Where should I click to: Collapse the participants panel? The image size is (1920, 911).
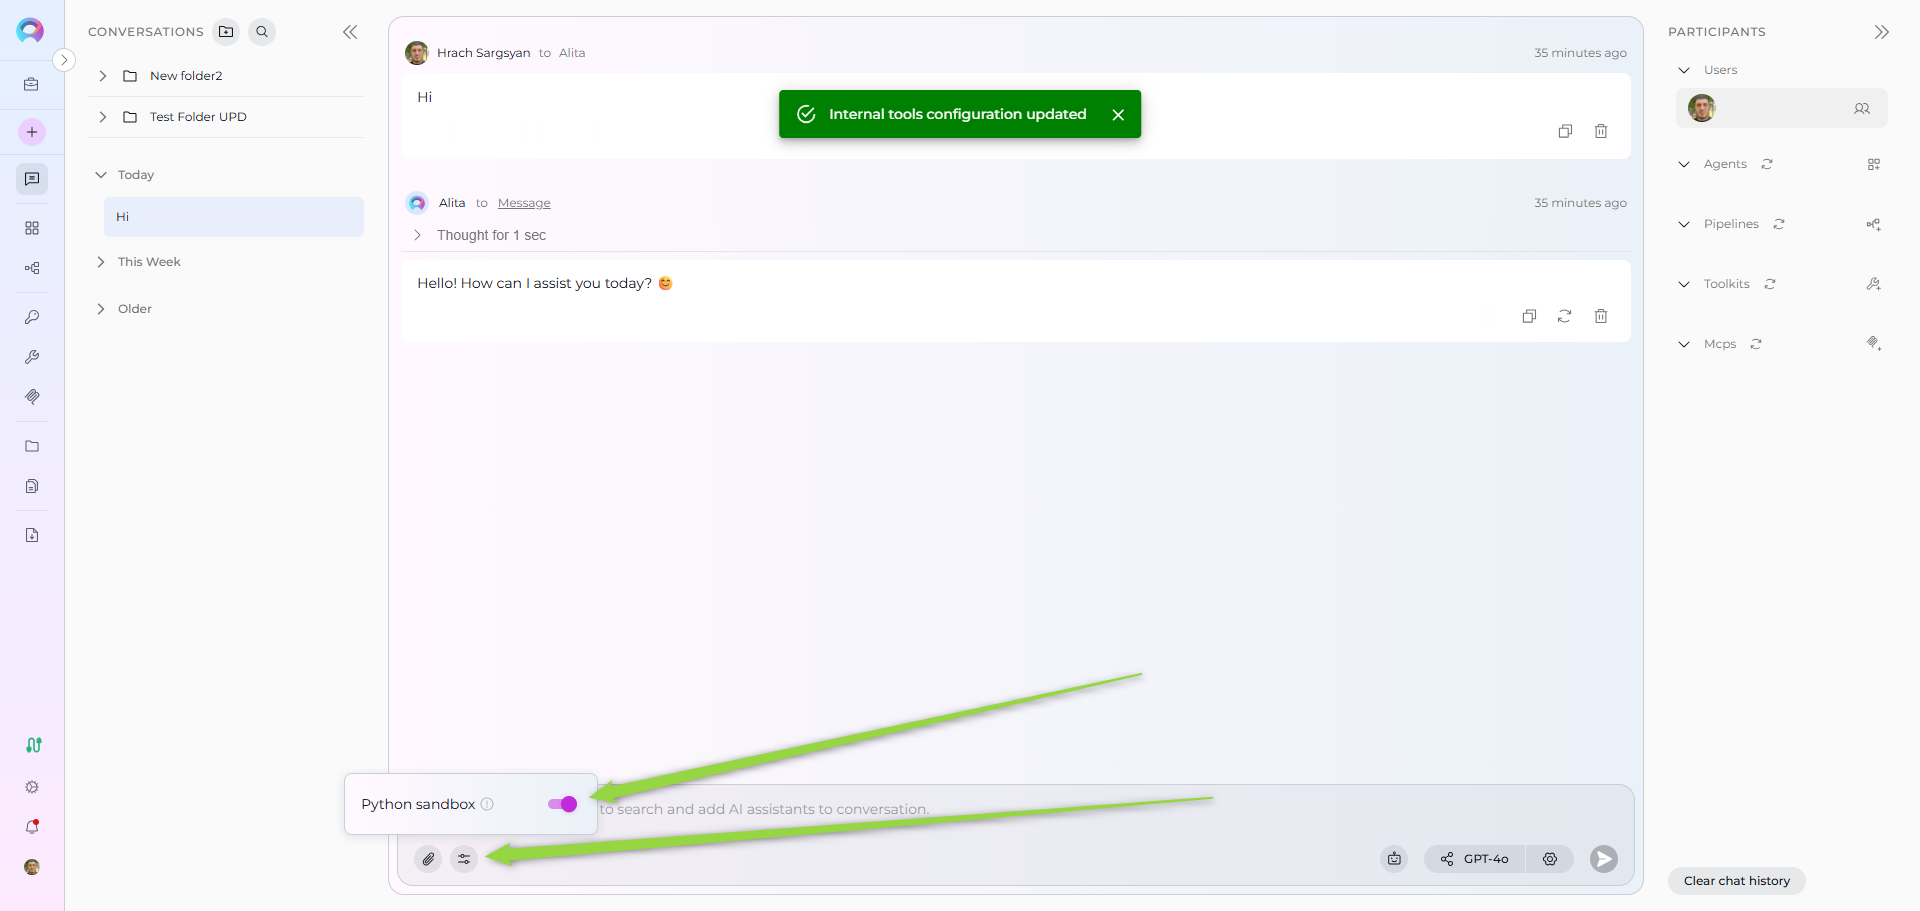(x=1881, y=32)
